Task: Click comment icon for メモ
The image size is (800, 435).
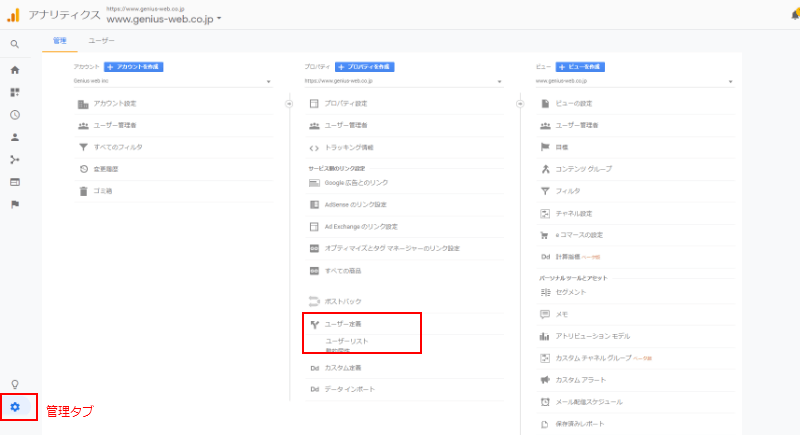Action: click(x=545, y=314)
